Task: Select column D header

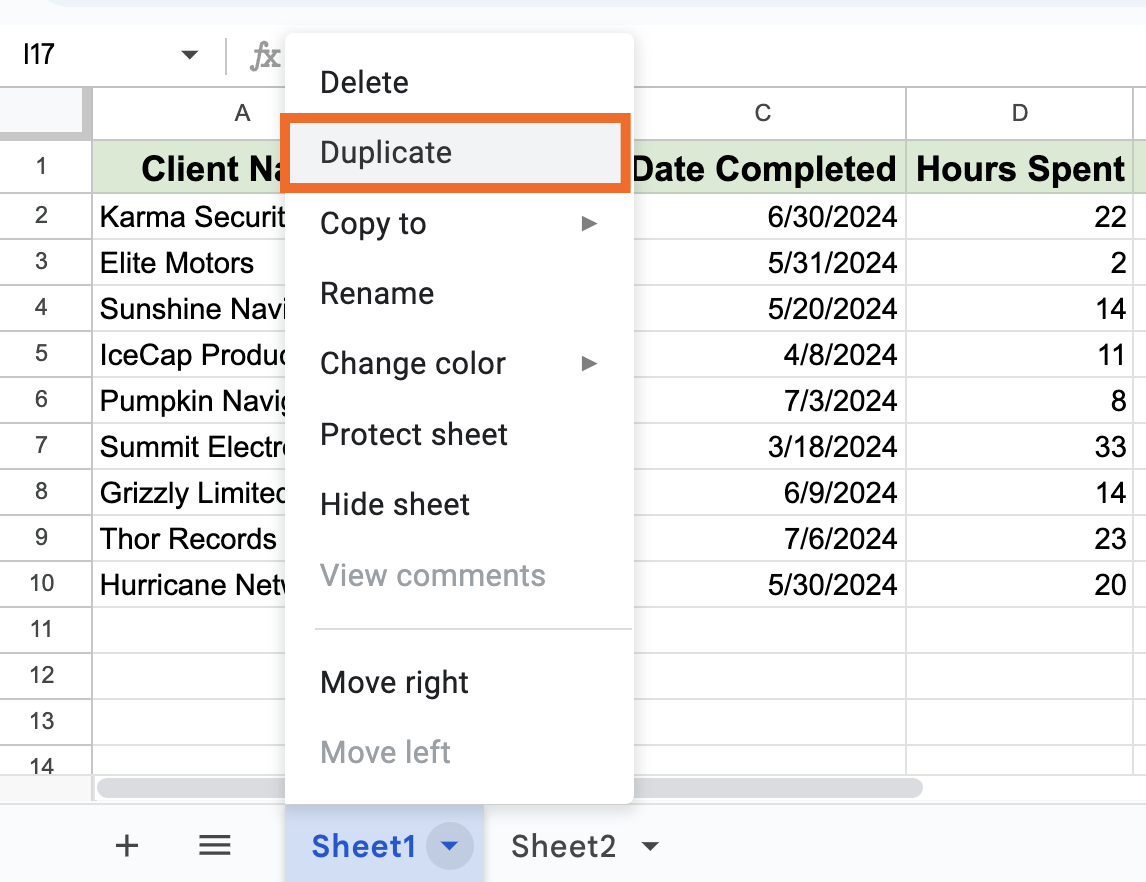Action: (1020, 113)
